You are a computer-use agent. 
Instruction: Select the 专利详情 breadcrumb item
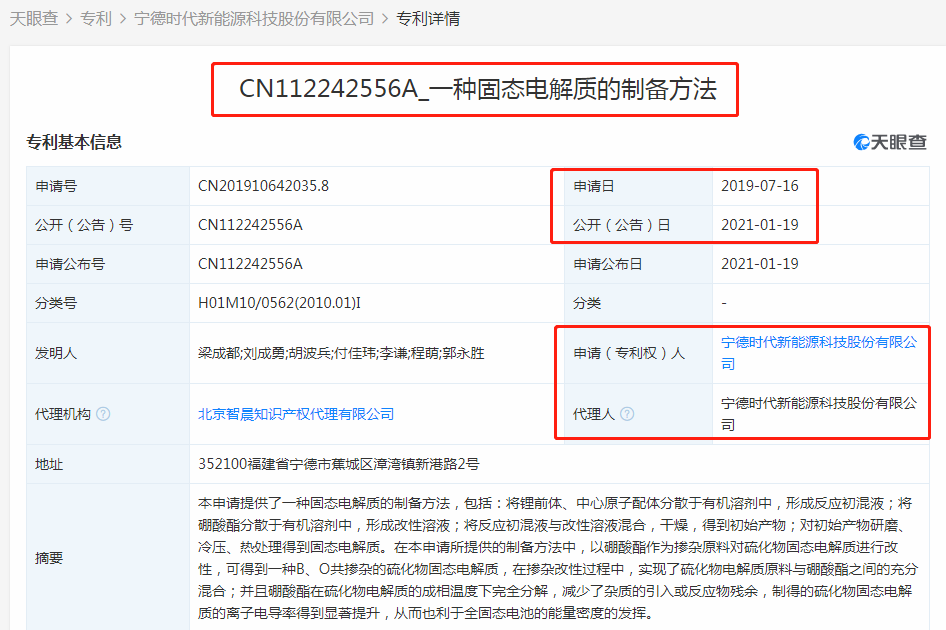point(428,19)
